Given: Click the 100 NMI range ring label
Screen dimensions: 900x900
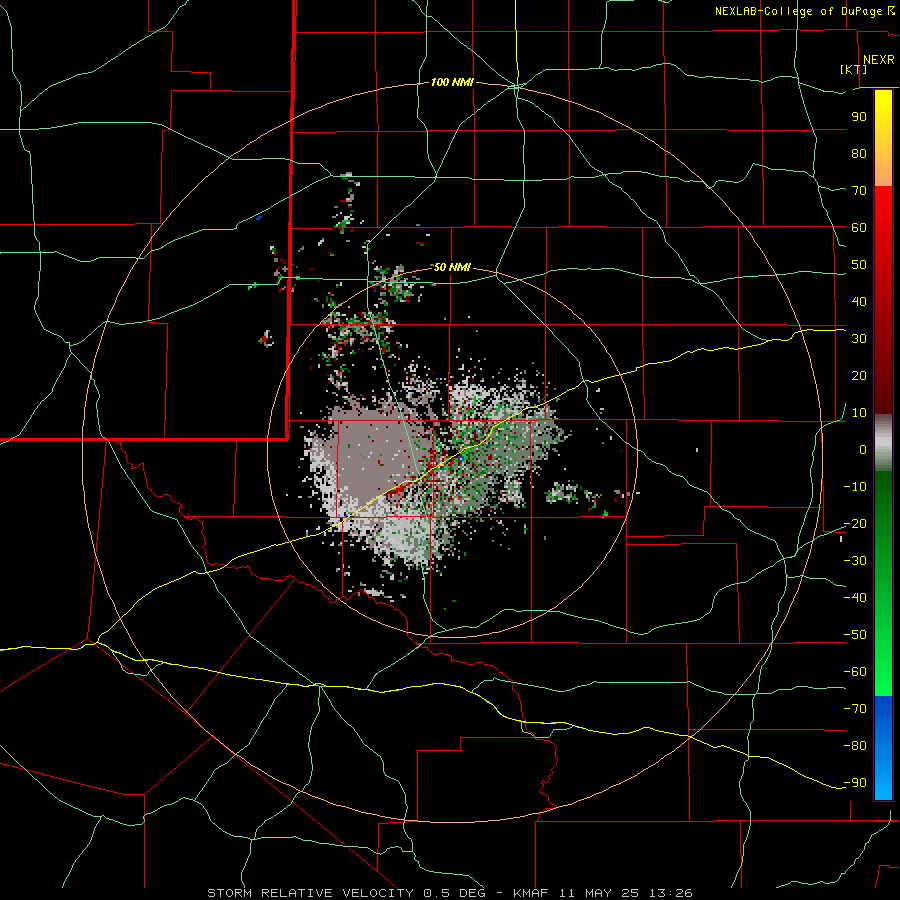Looking at the screenshot, I should [452, 83].
